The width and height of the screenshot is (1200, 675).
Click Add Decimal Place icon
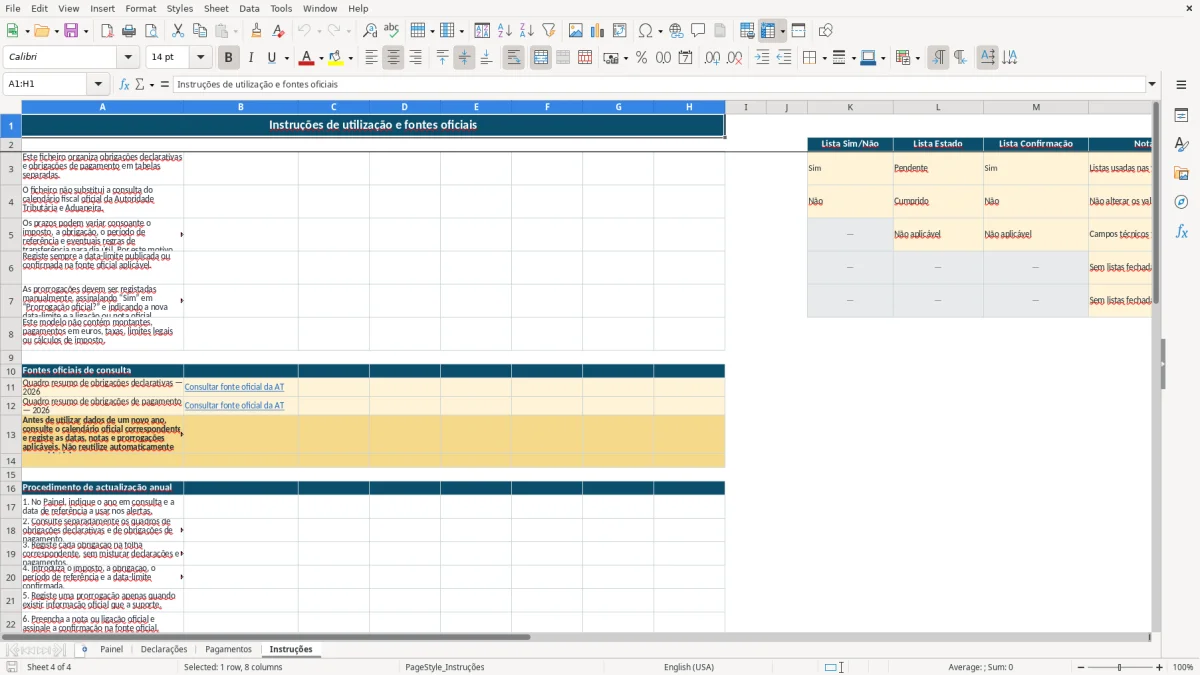tap(713, 58)
